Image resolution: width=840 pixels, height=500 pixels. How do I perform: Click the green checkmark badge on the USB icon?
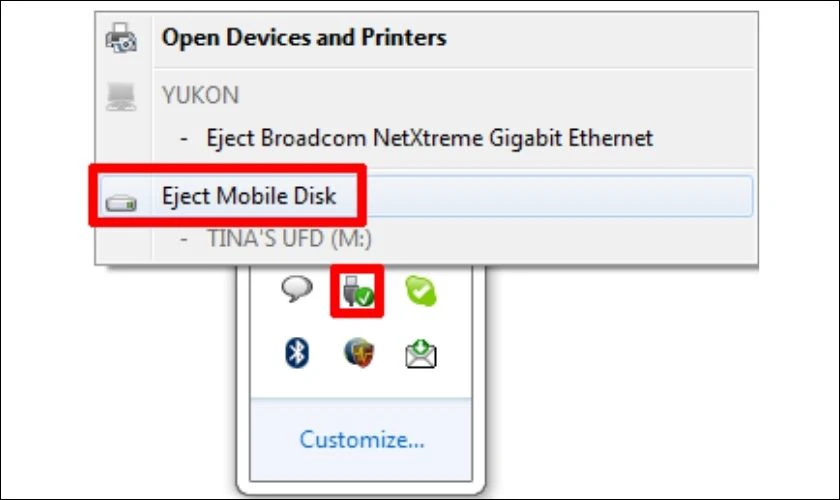coord(365,297)
